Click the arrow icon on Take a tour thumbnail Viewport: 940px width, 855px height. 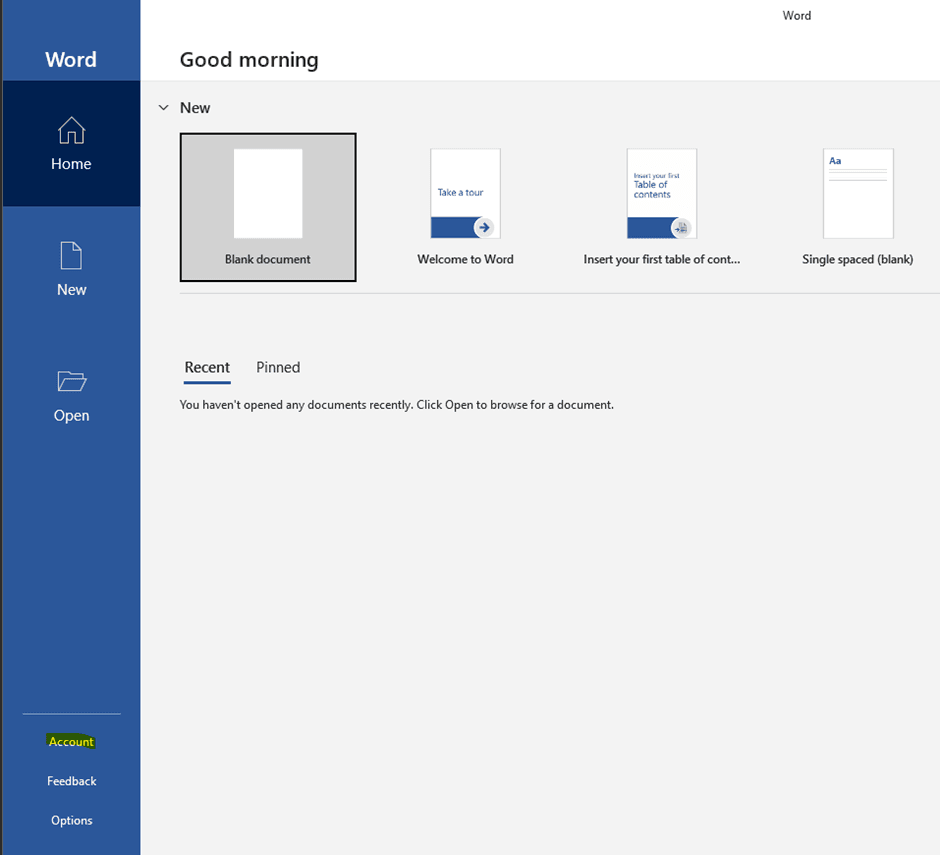click(x=484, y=227)
